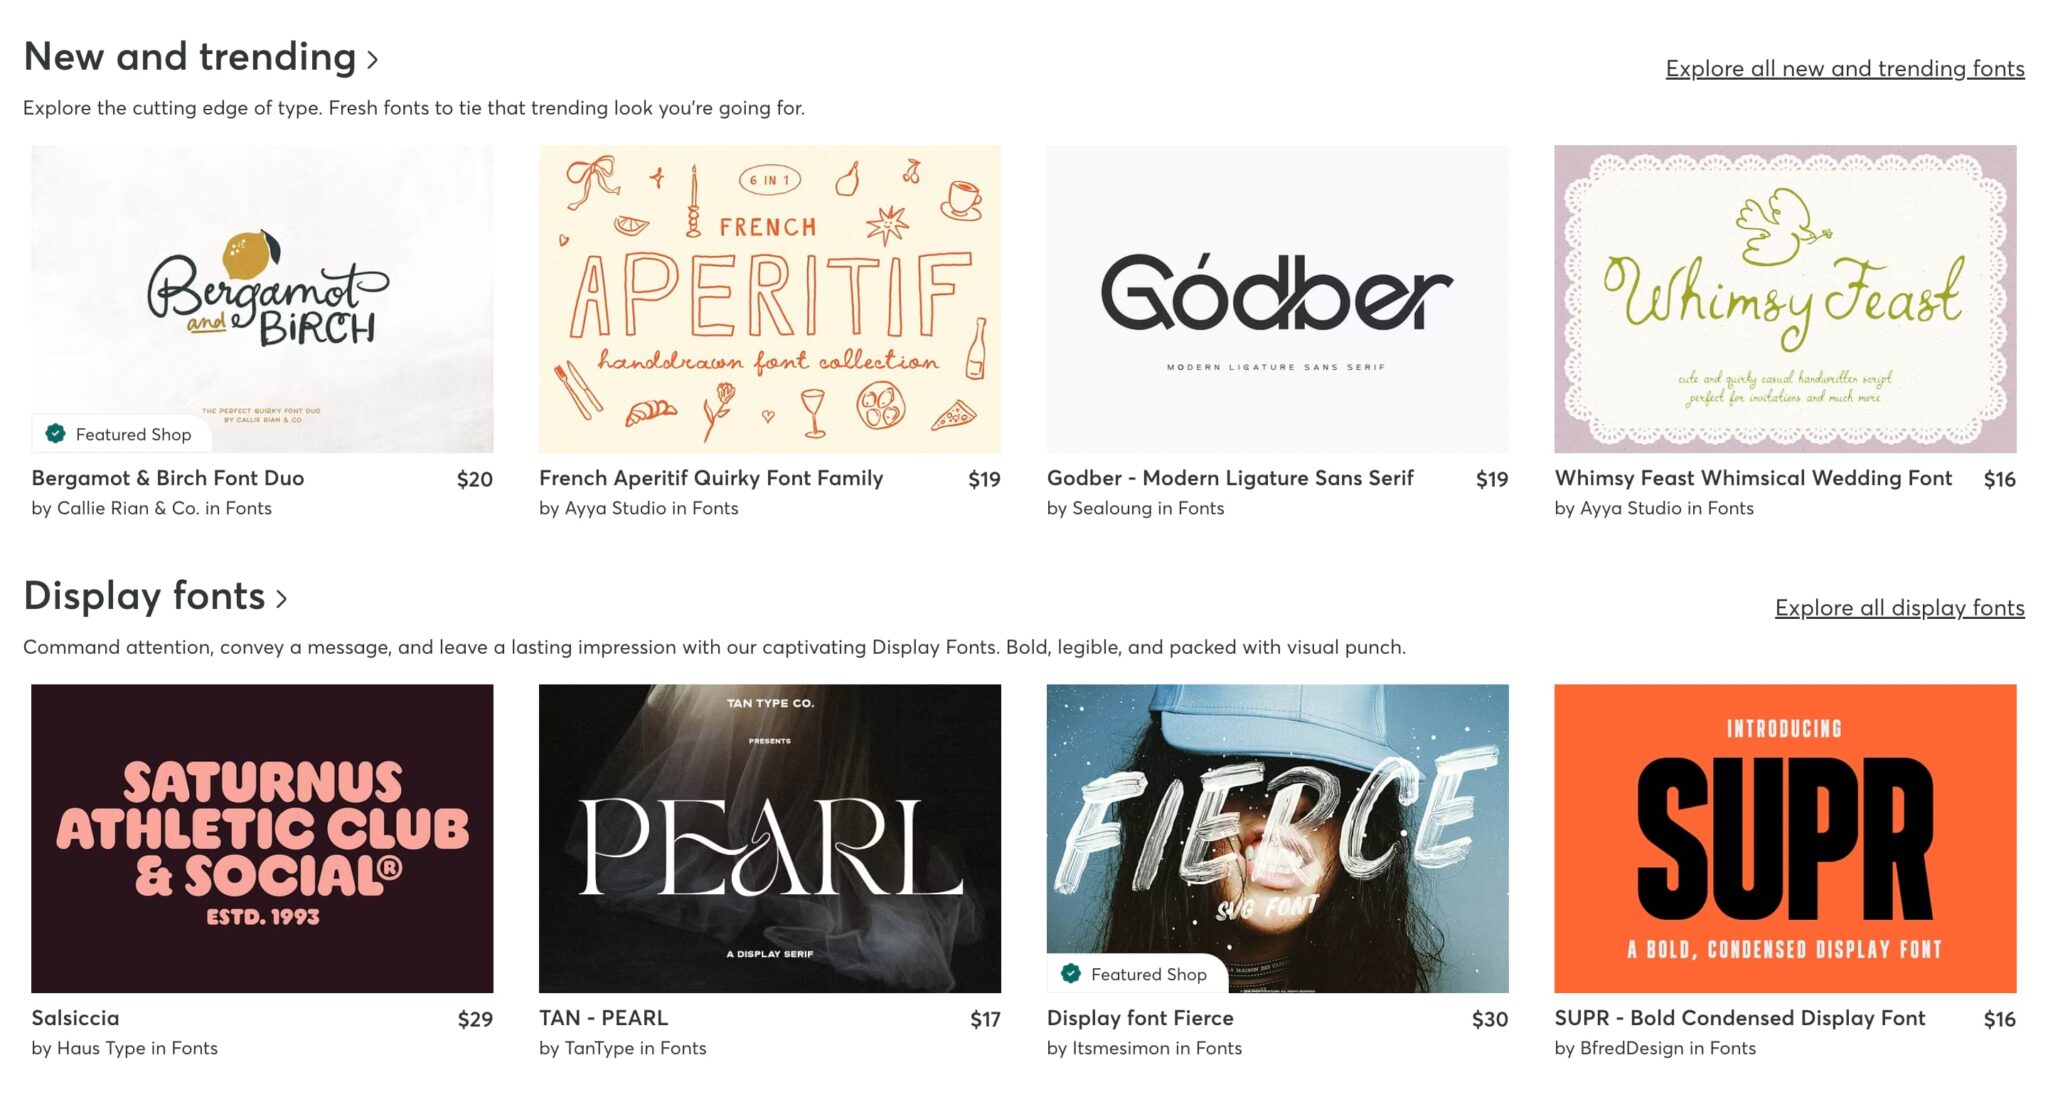Viewport: 2048px width, 1097px height.
Task: Open the Bergamot & Birch Font Duo listing
Action: [168, 478]
